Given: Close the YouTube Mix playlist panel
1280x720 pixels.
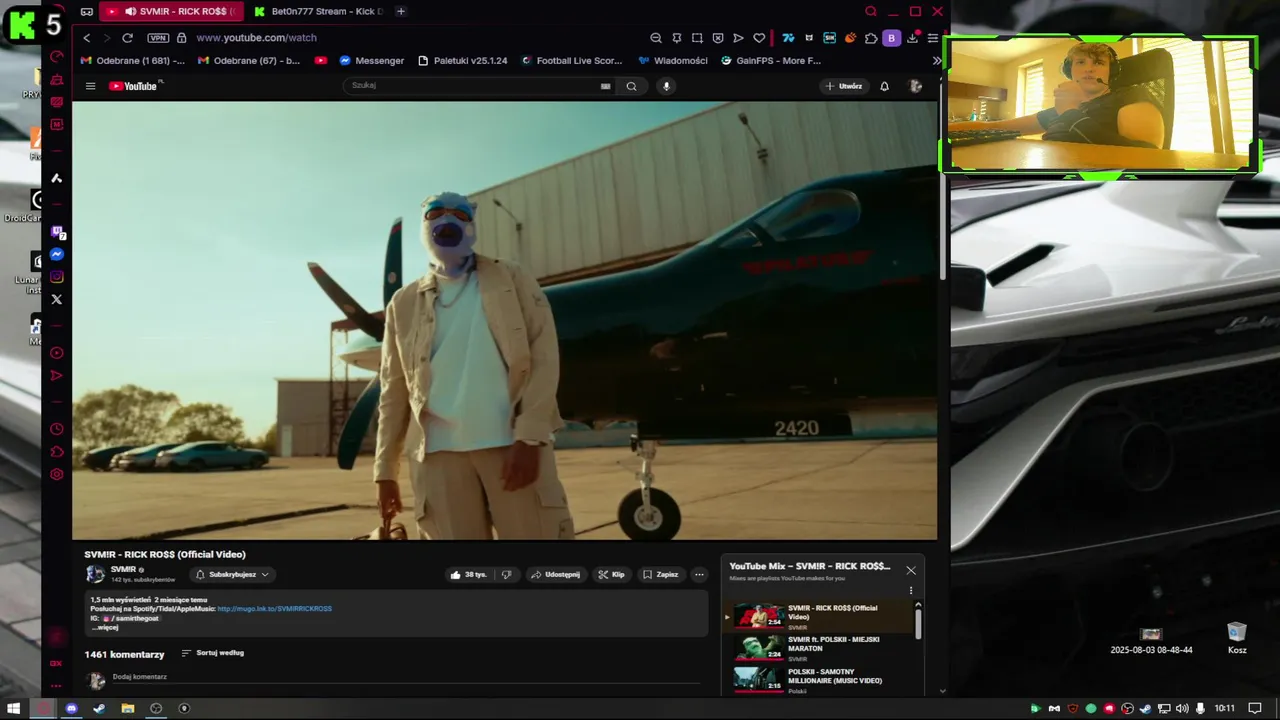Looking at the screenshot, I should pyautogui.click(x=911, y=570).
